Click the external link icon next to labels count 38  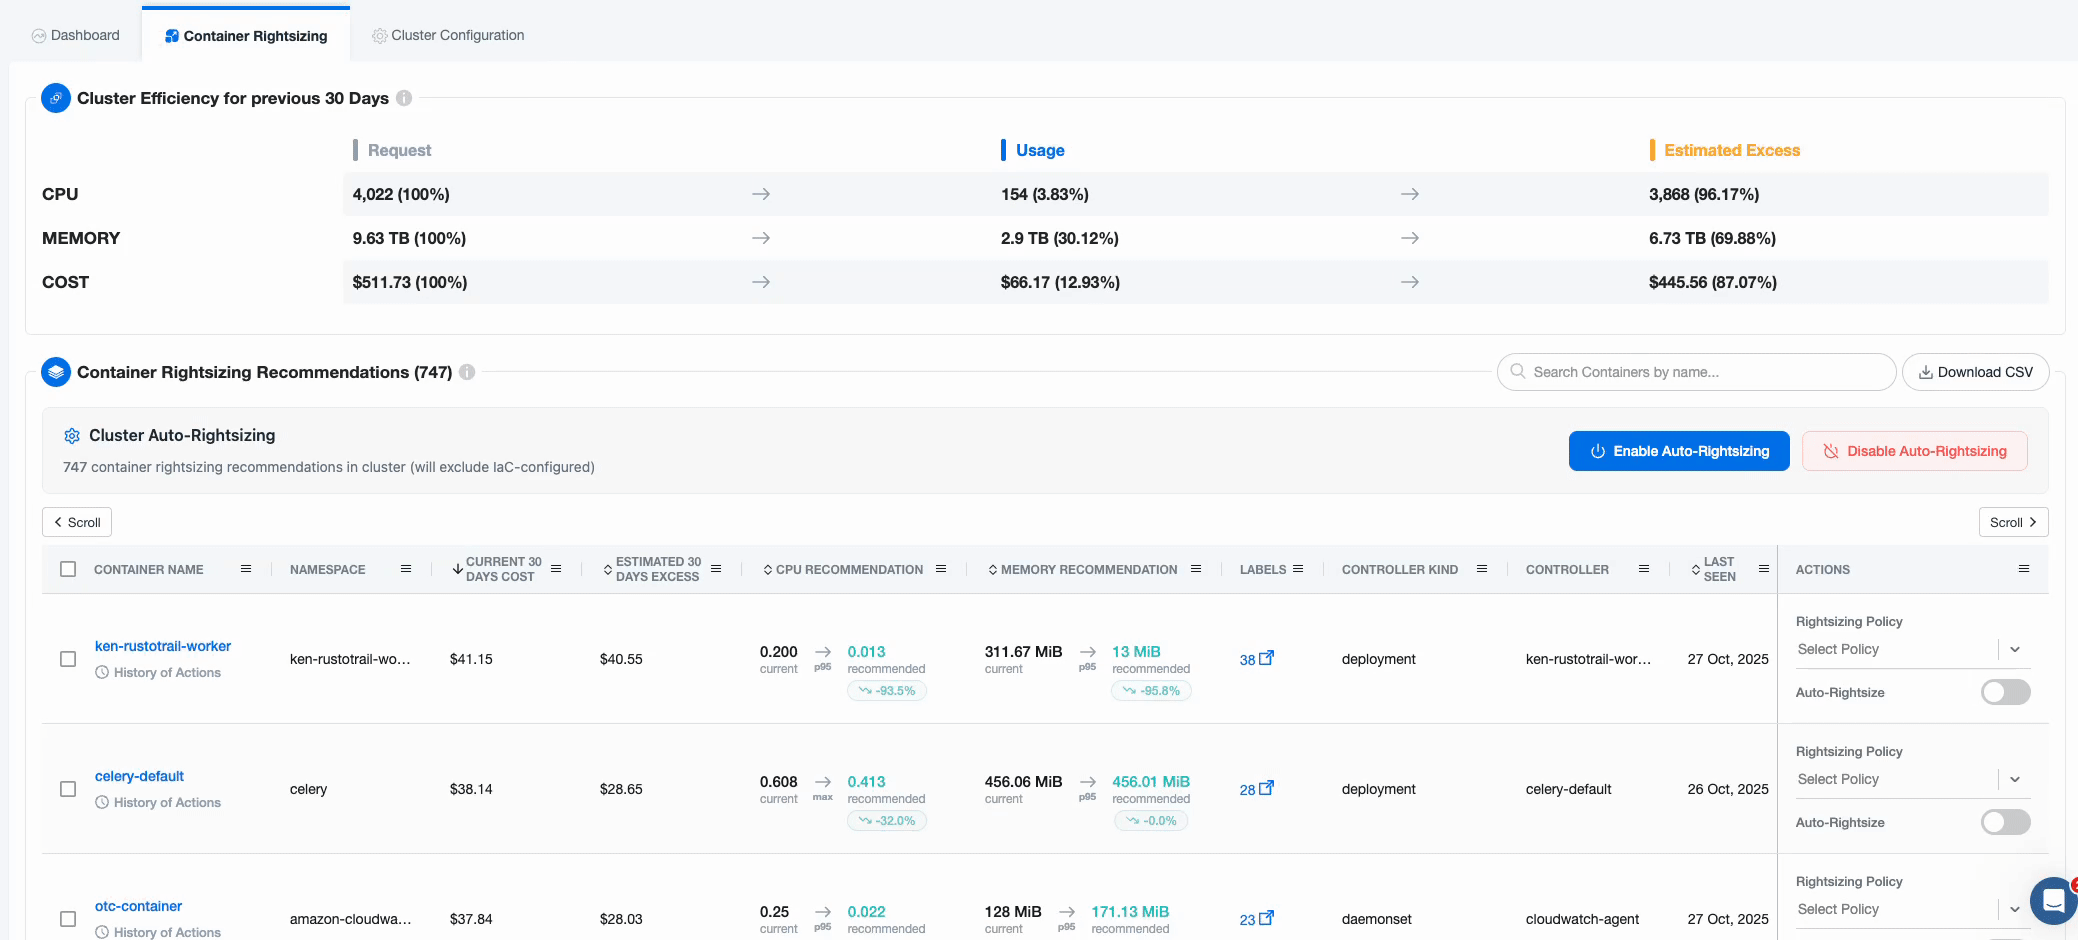1266,657
